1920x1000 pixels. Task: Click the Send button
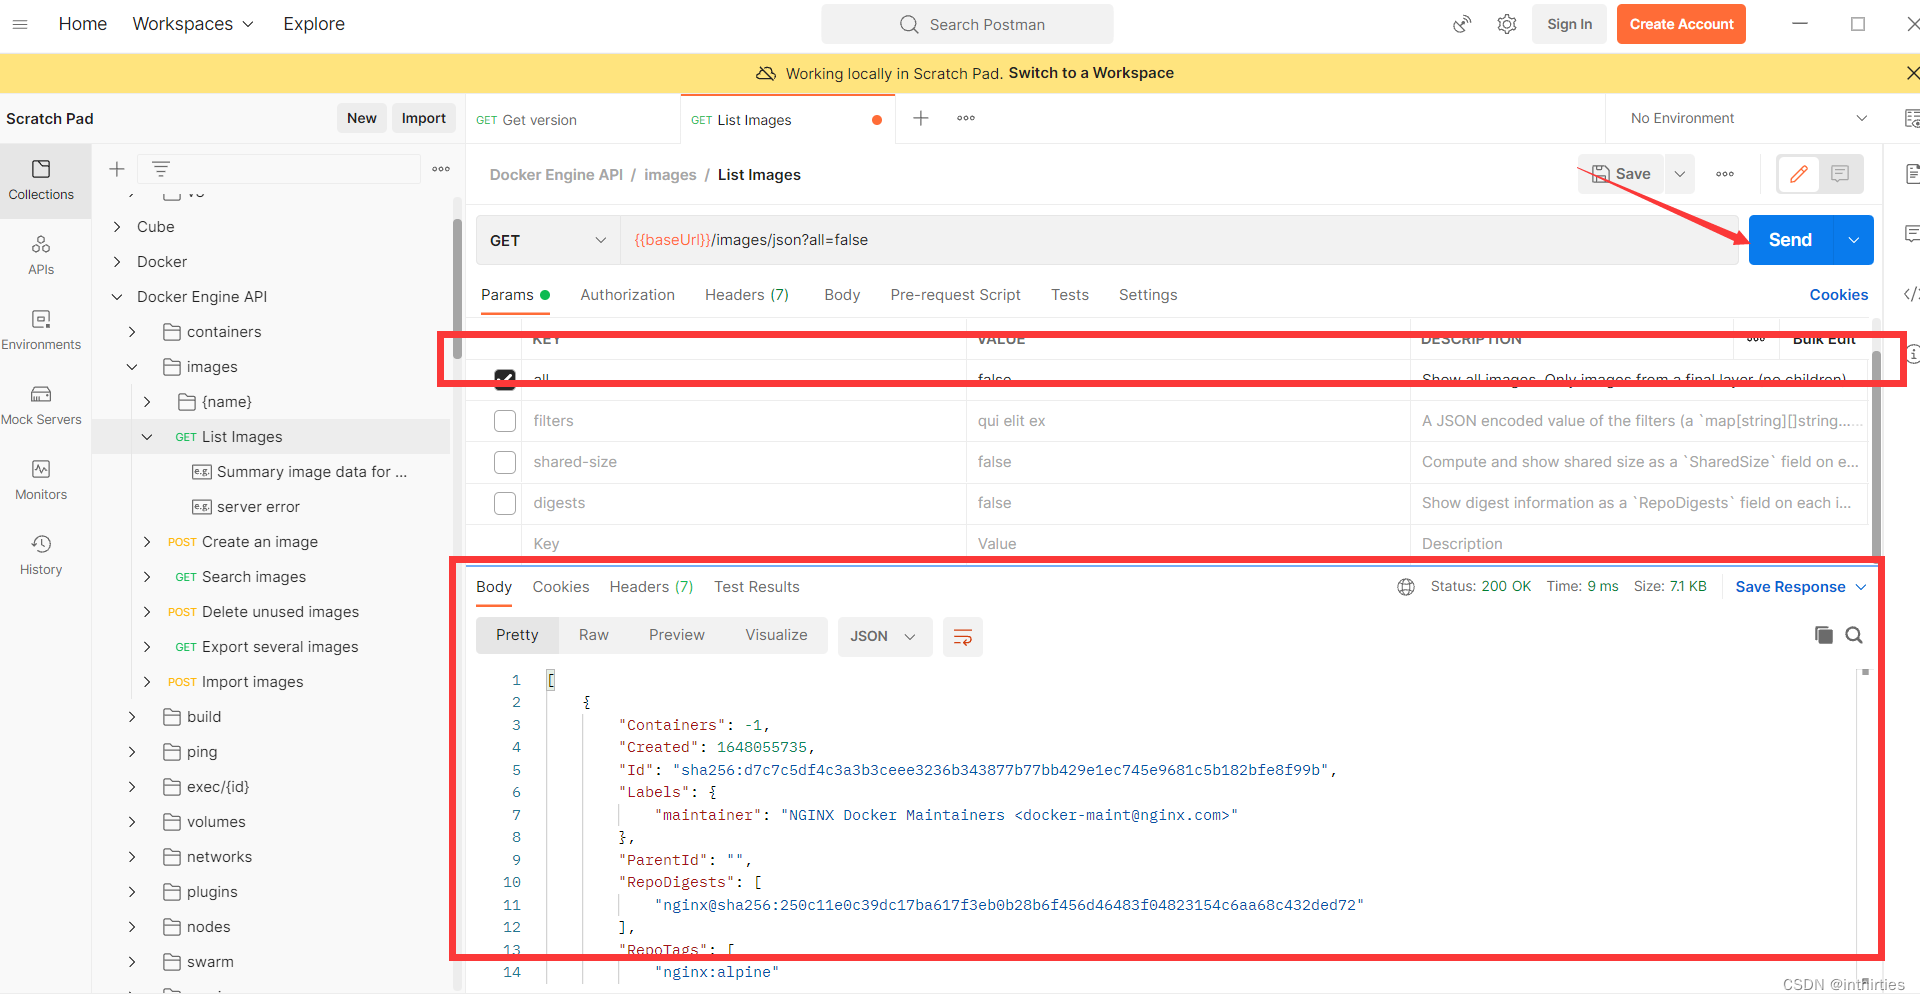[x=1791, y=240]
